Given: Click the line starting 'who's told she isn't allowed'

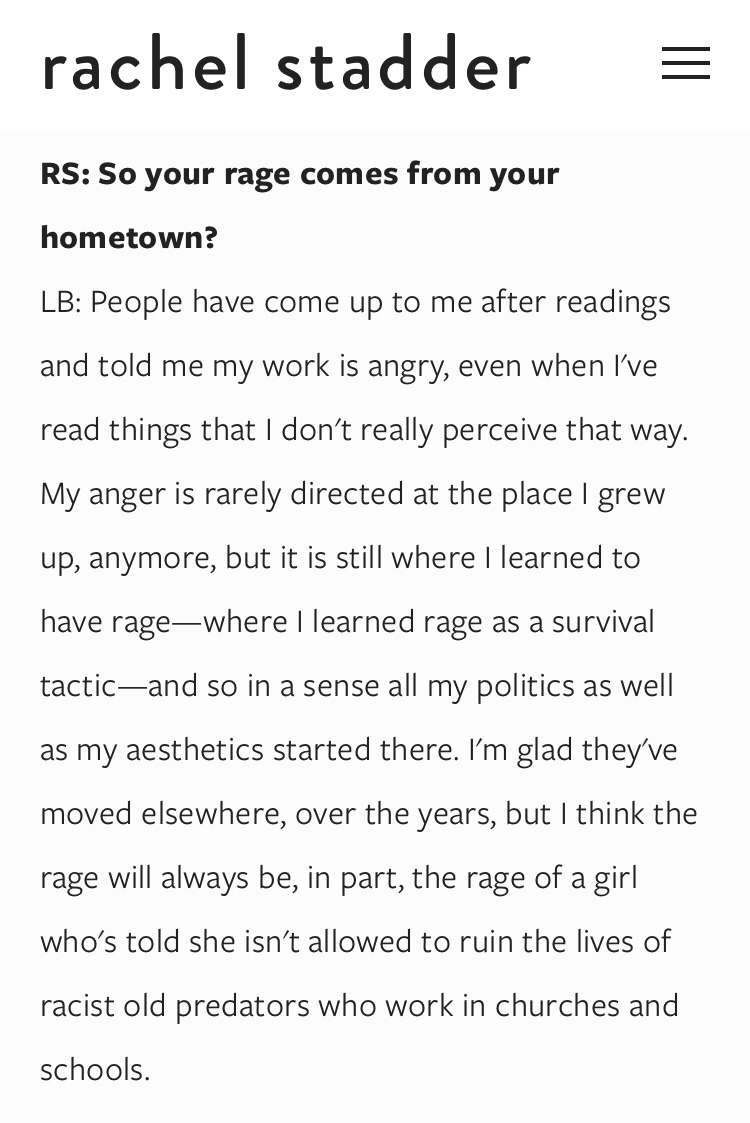Looking at the screenshot, I should (x=355, y=942).
